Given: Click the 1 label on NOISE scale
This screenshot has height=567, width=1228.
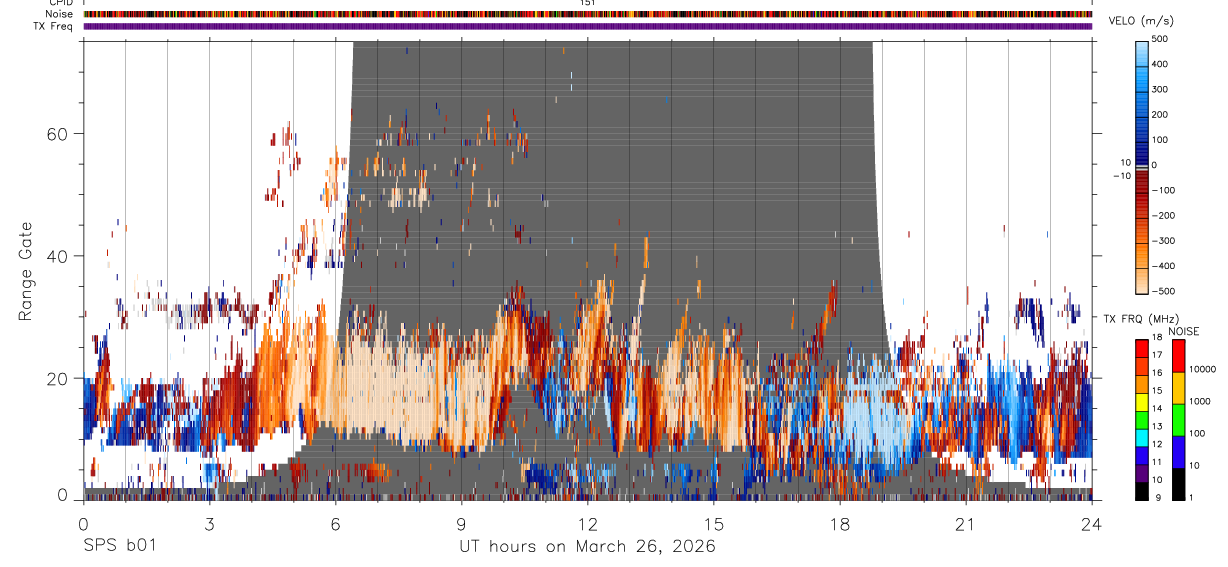Looking at the screenshot, I should pos(1192,498).
